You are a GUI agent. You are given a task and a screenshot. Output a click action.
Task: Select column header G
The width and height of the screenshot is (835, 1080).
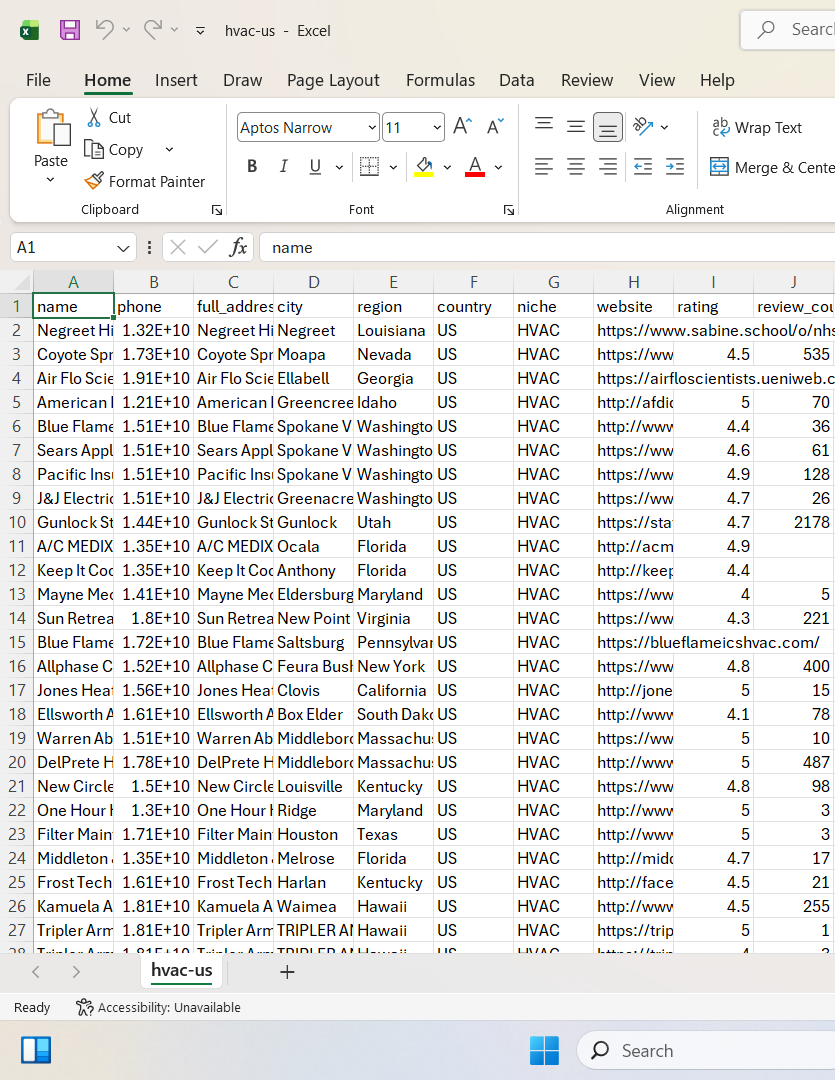(553, 282)
